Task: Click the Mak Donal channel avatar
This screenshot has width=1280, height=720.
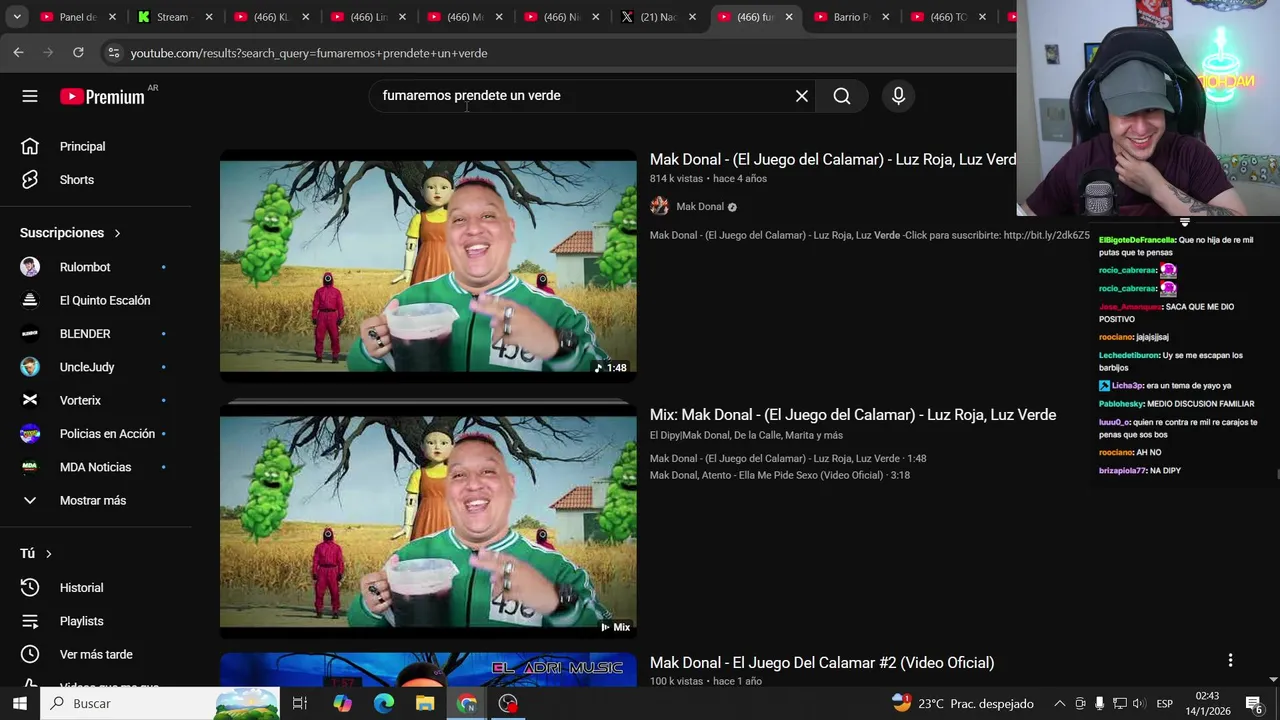Action: pos(659,206)
